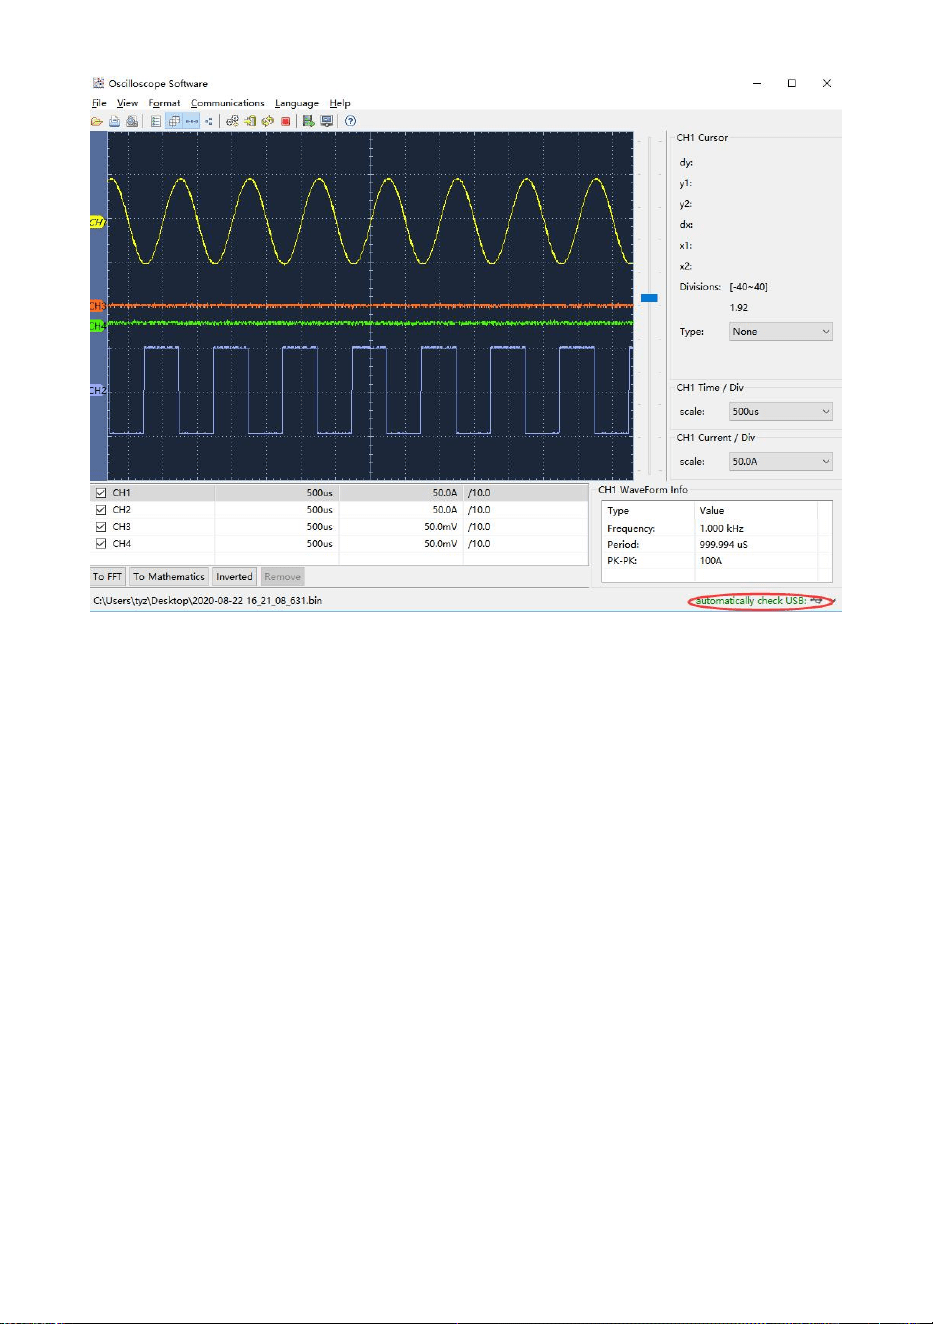
Task: Click the save waveform toolbar icon
Action: click(x=114, y=121)
